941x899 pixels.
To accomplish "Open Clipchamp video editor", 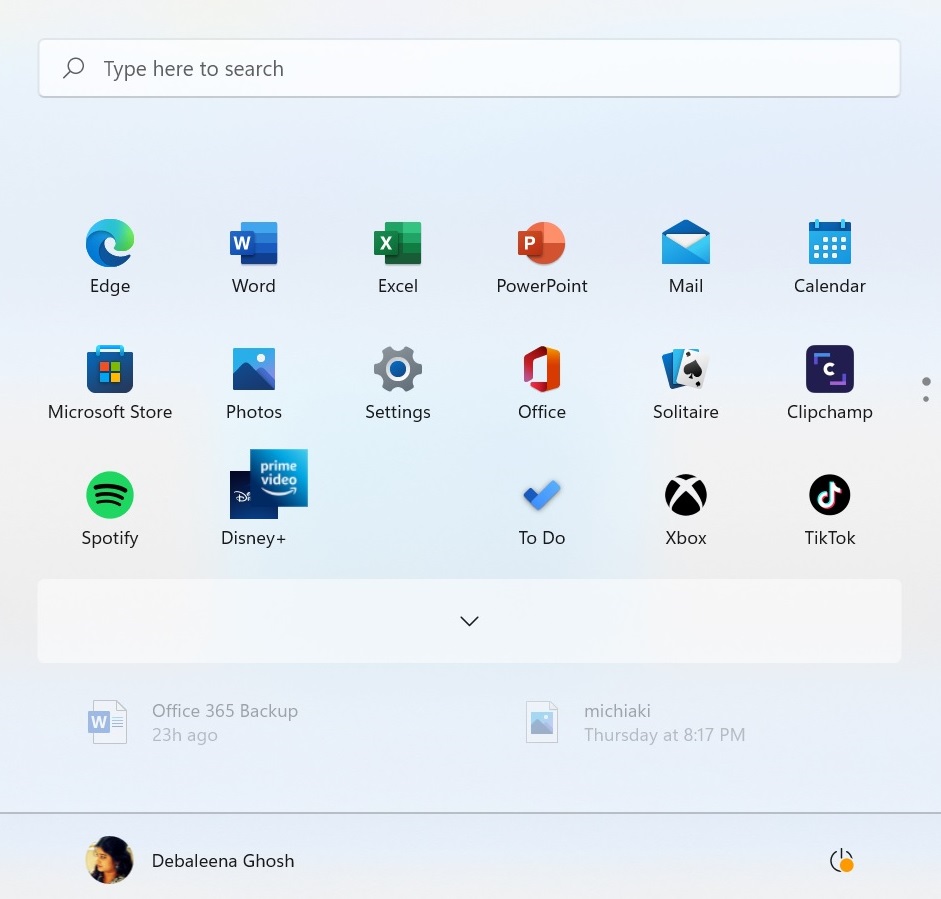I will tap(830, 382).
